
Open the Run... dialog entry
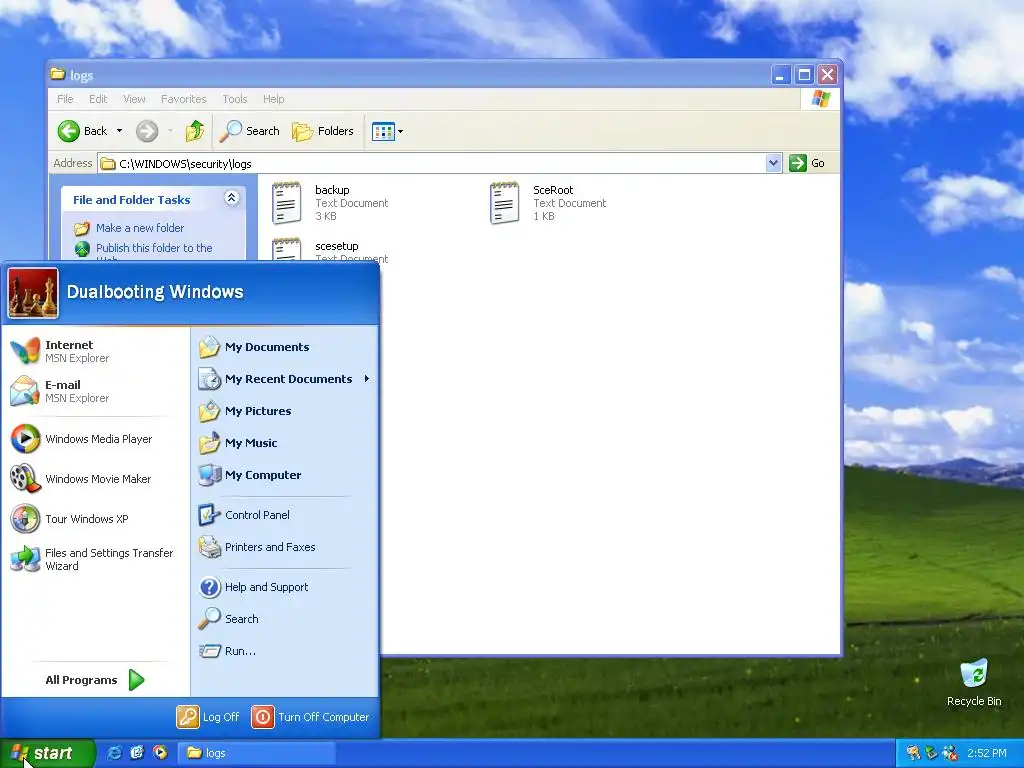pyautogui.click(x=227, y=651)
